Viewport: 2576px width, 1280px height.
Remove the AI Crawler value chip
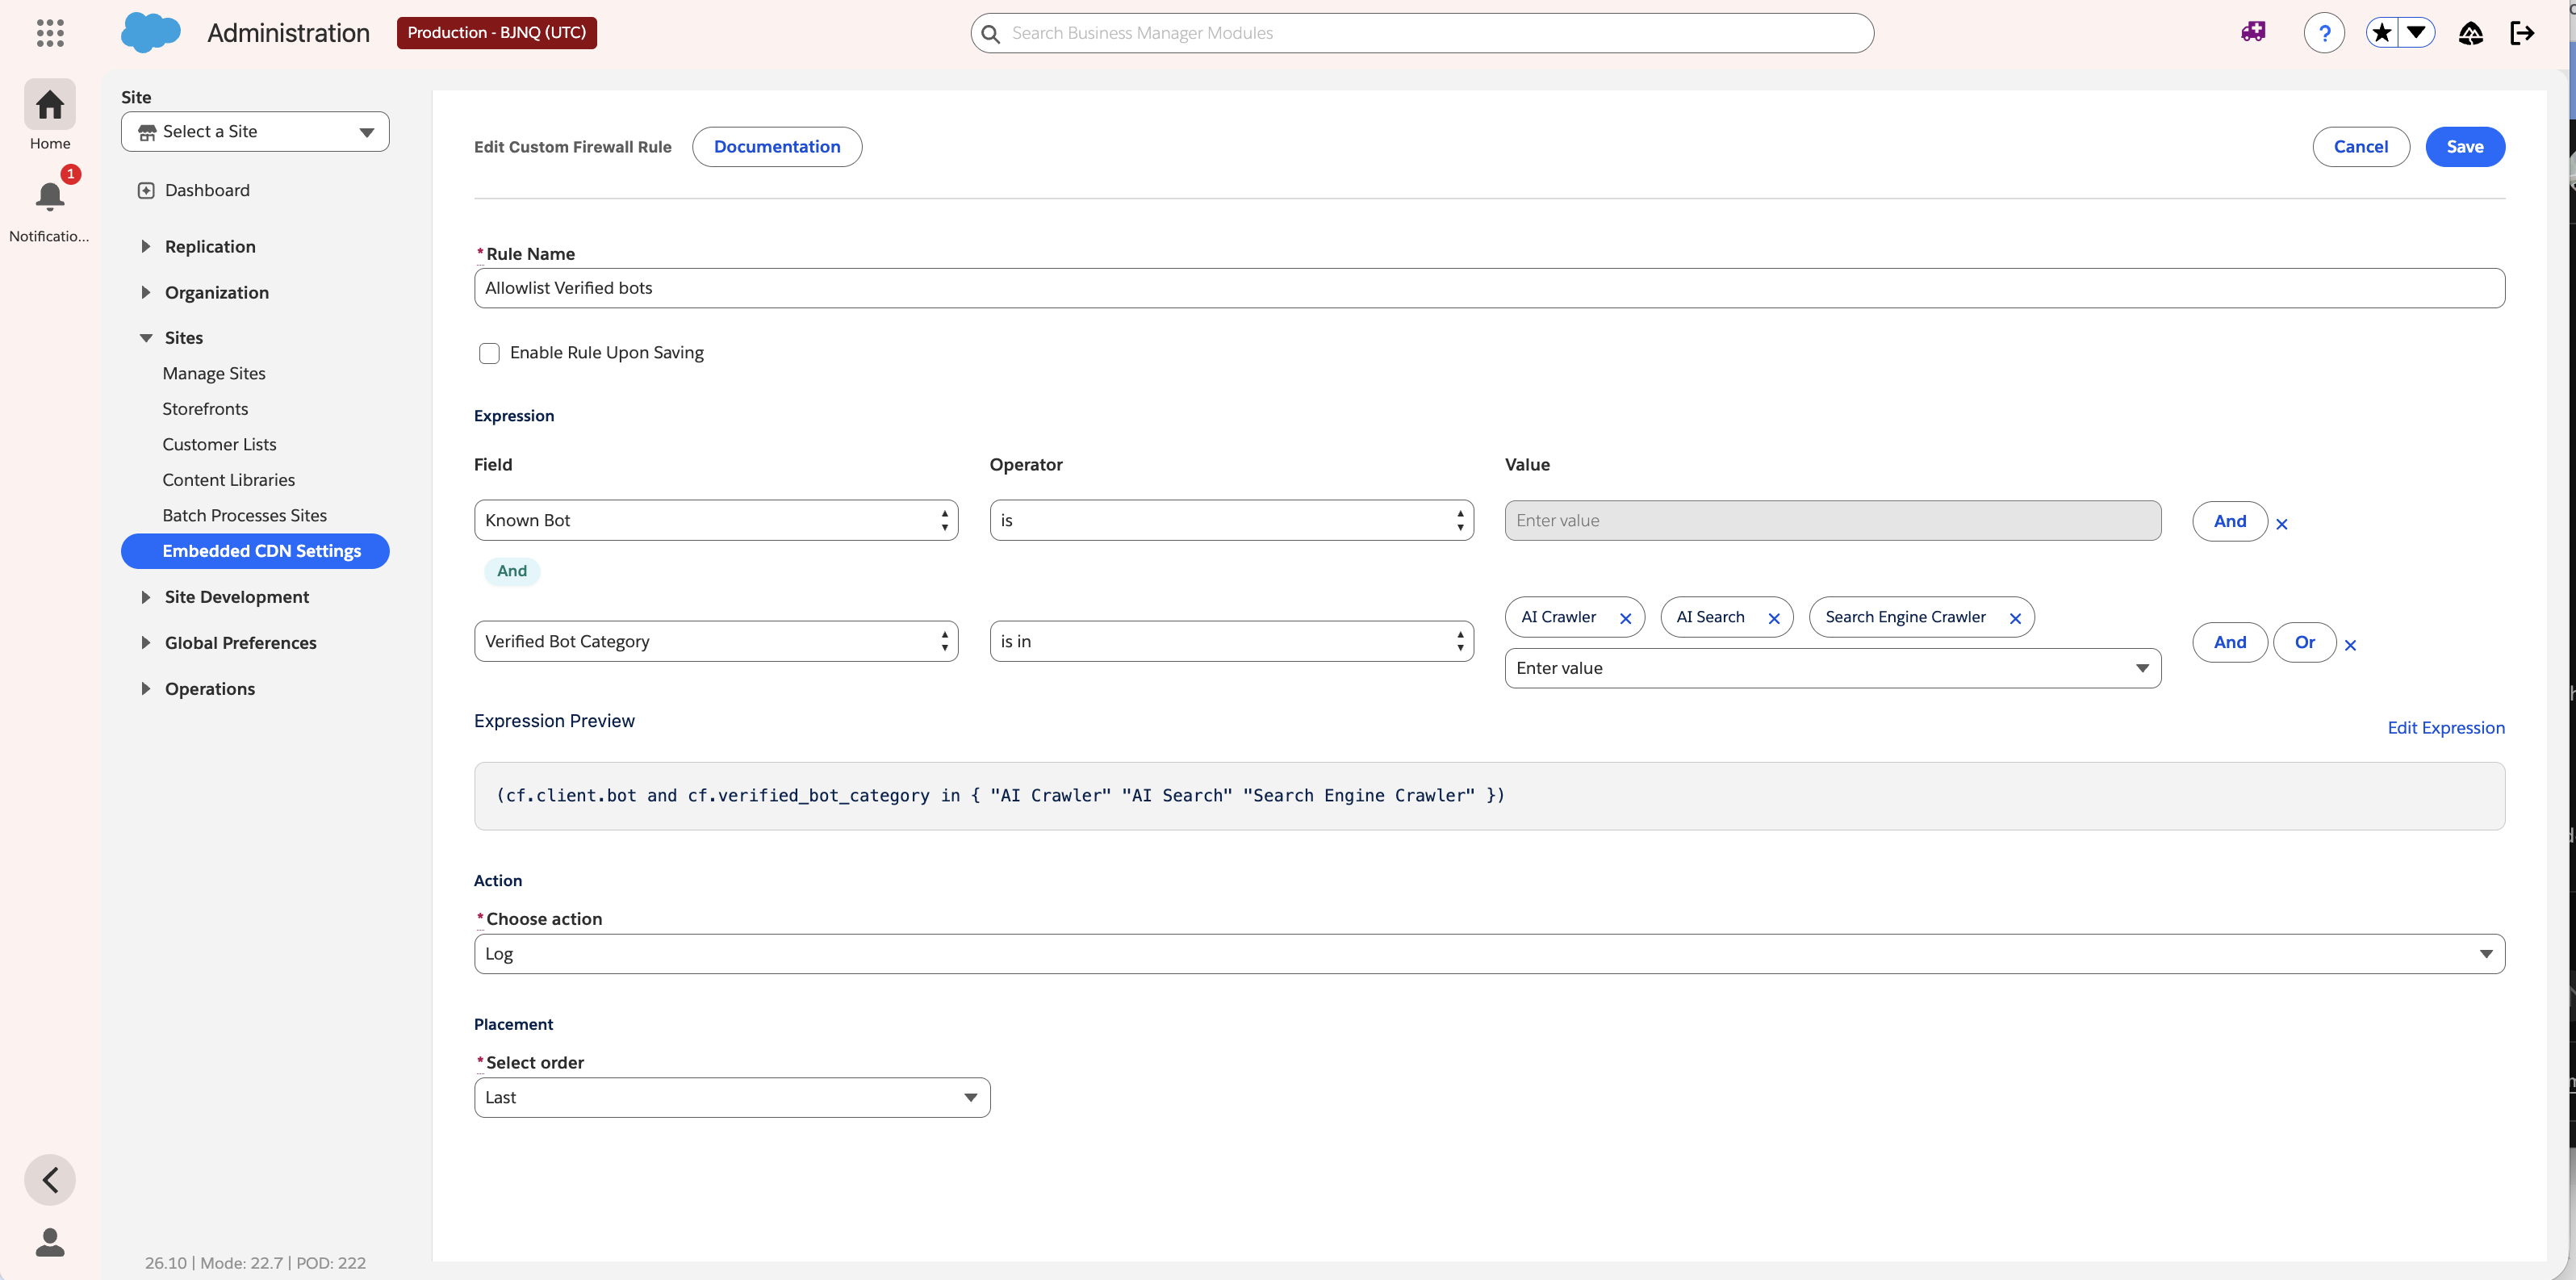coord(1625,618)
